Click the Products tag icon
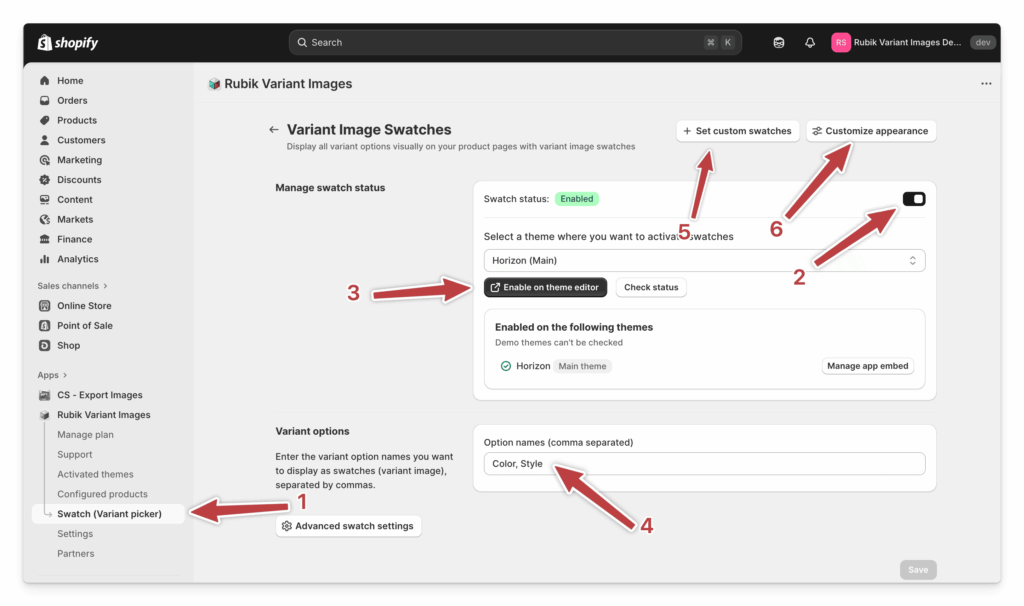This screenshot has height=606, width=1024. (x=44, y=120)
